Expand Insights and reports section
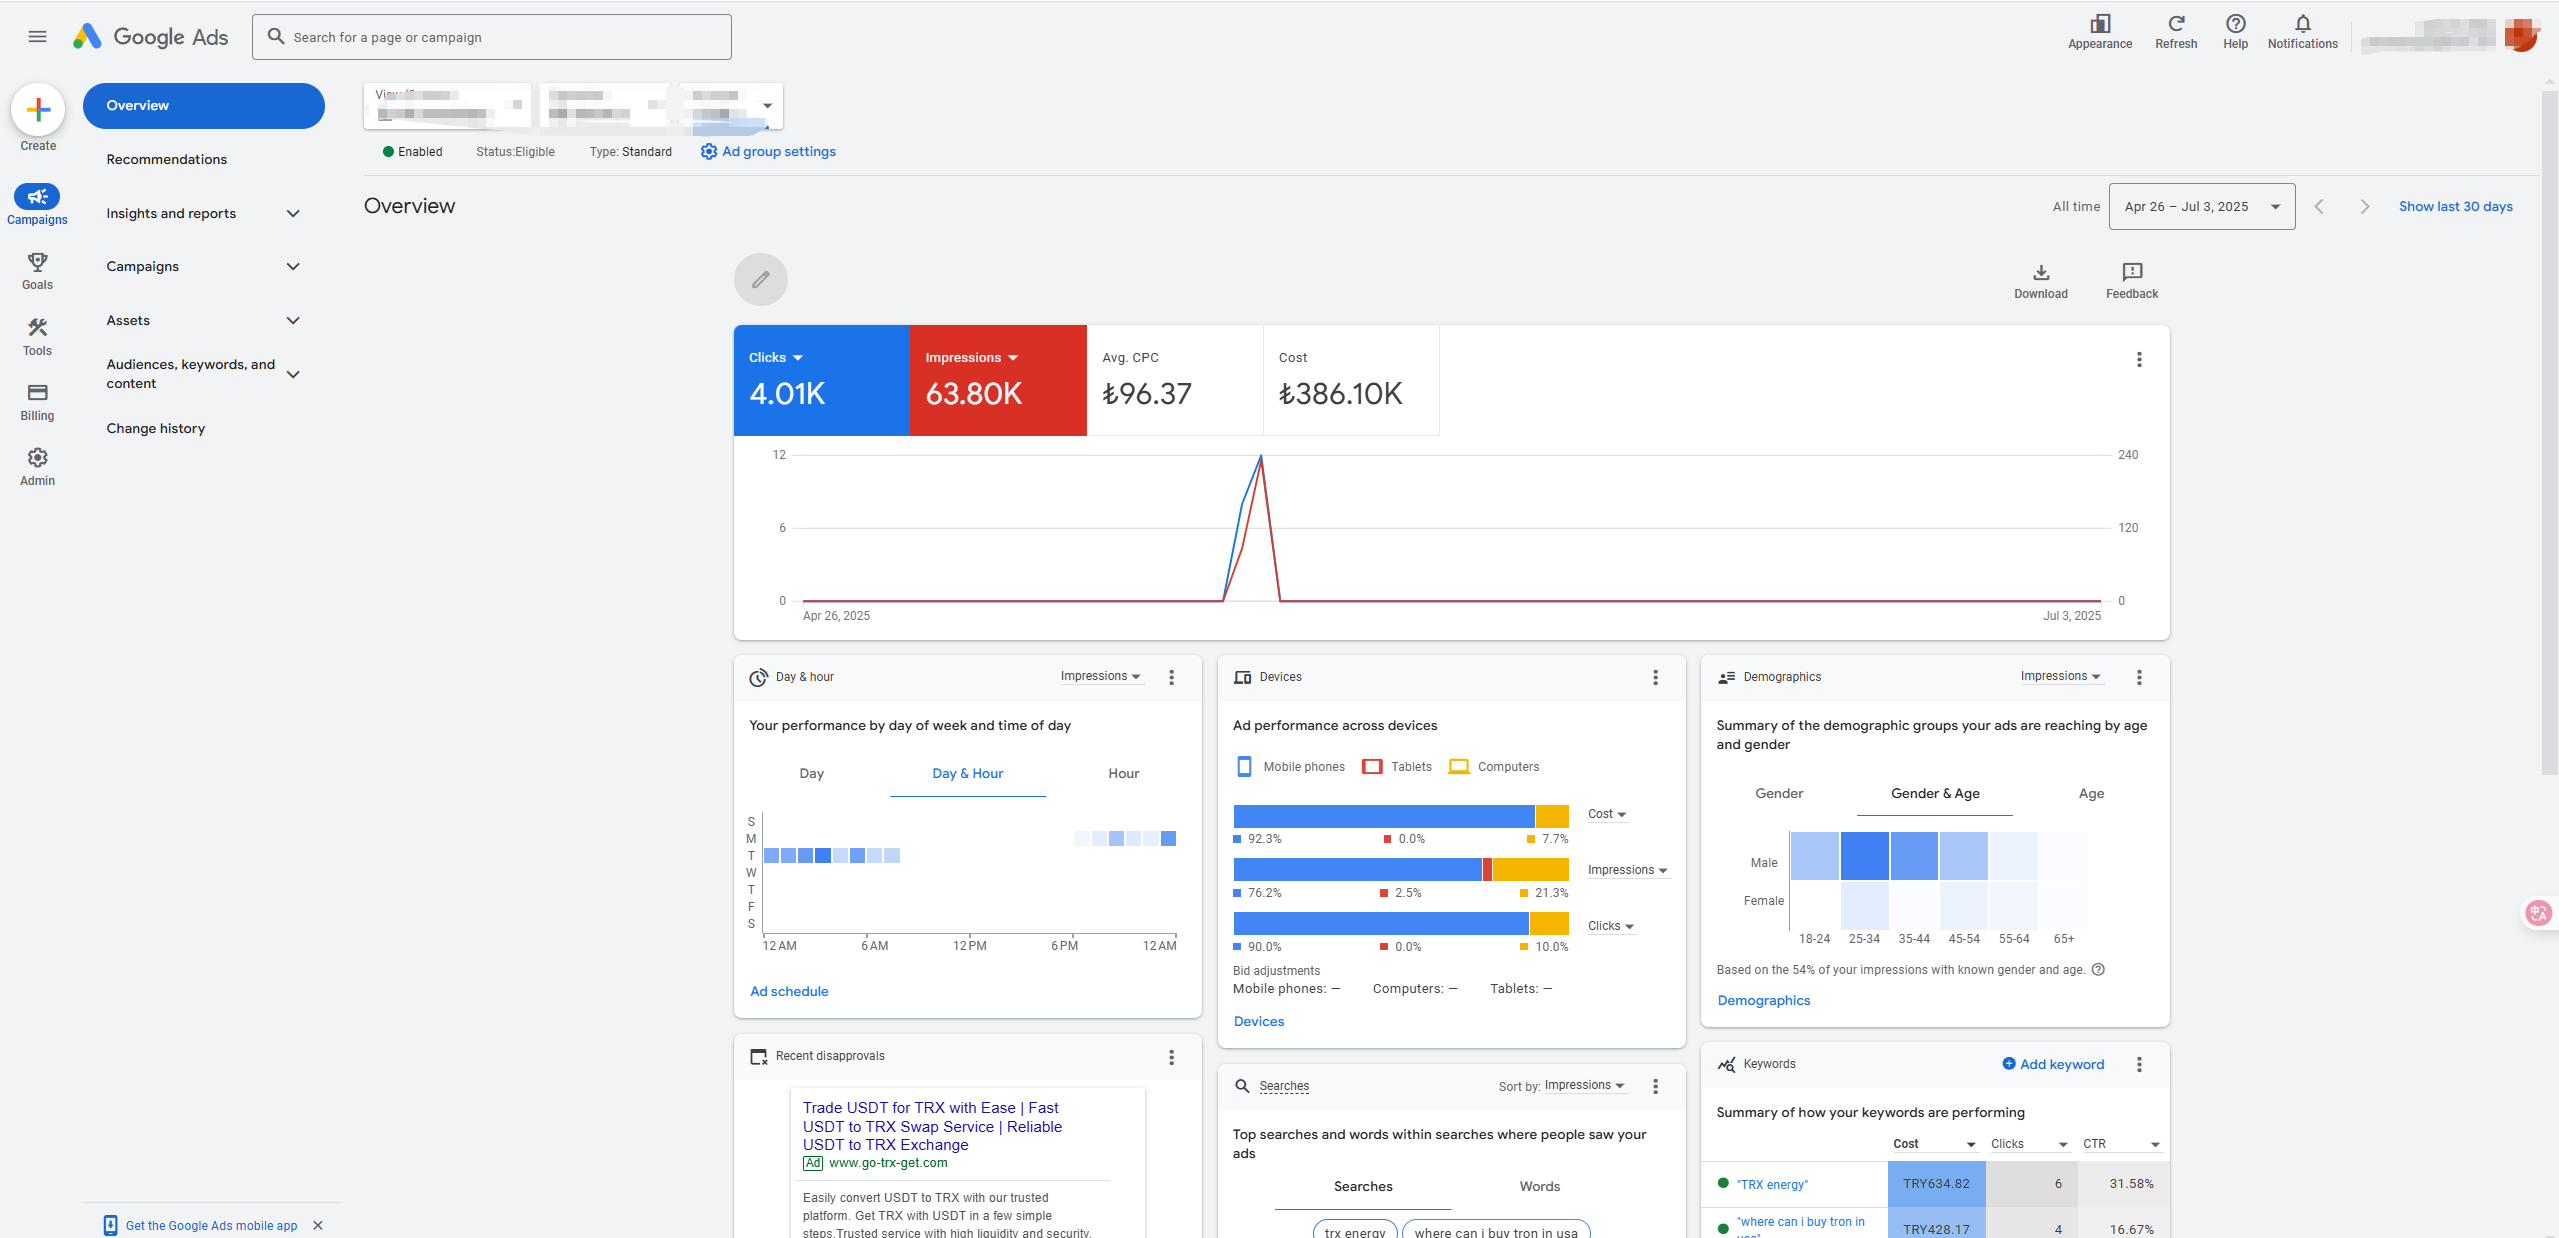Screen dimensions: 2559x1238 pyautogui.click(x=293, y=213)
